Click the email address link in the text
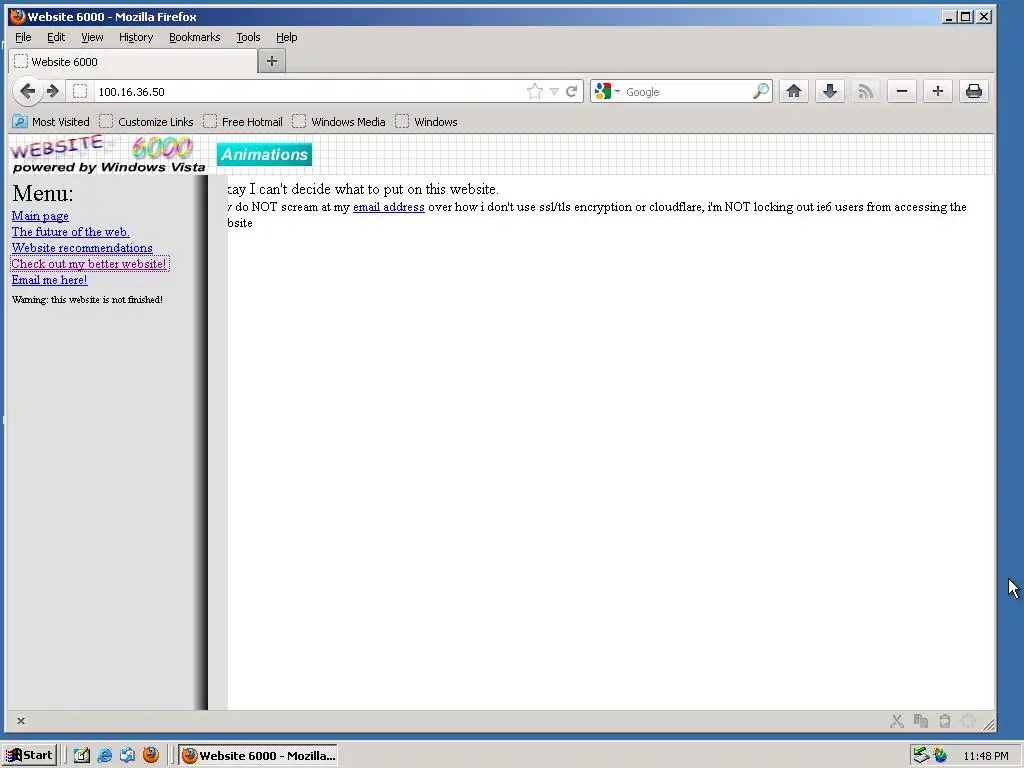The height and width of the screenshot is (768, 1024). 389,207
